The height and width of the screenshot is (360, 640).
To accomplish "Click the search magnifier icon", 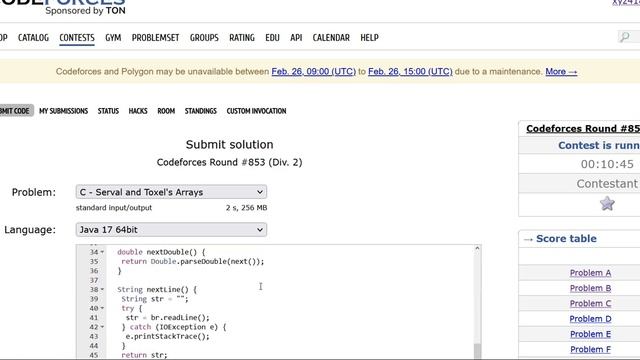I will (624, 37).
